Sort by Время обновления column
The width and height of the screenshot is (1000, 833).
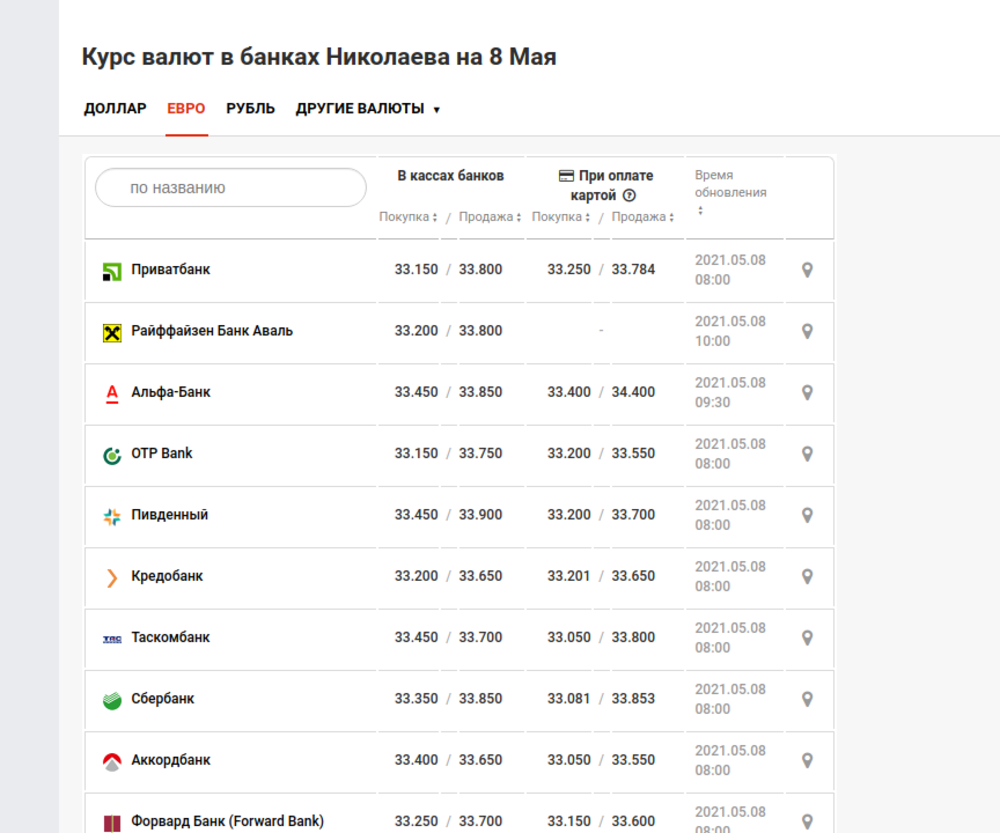tap(730, 191)
